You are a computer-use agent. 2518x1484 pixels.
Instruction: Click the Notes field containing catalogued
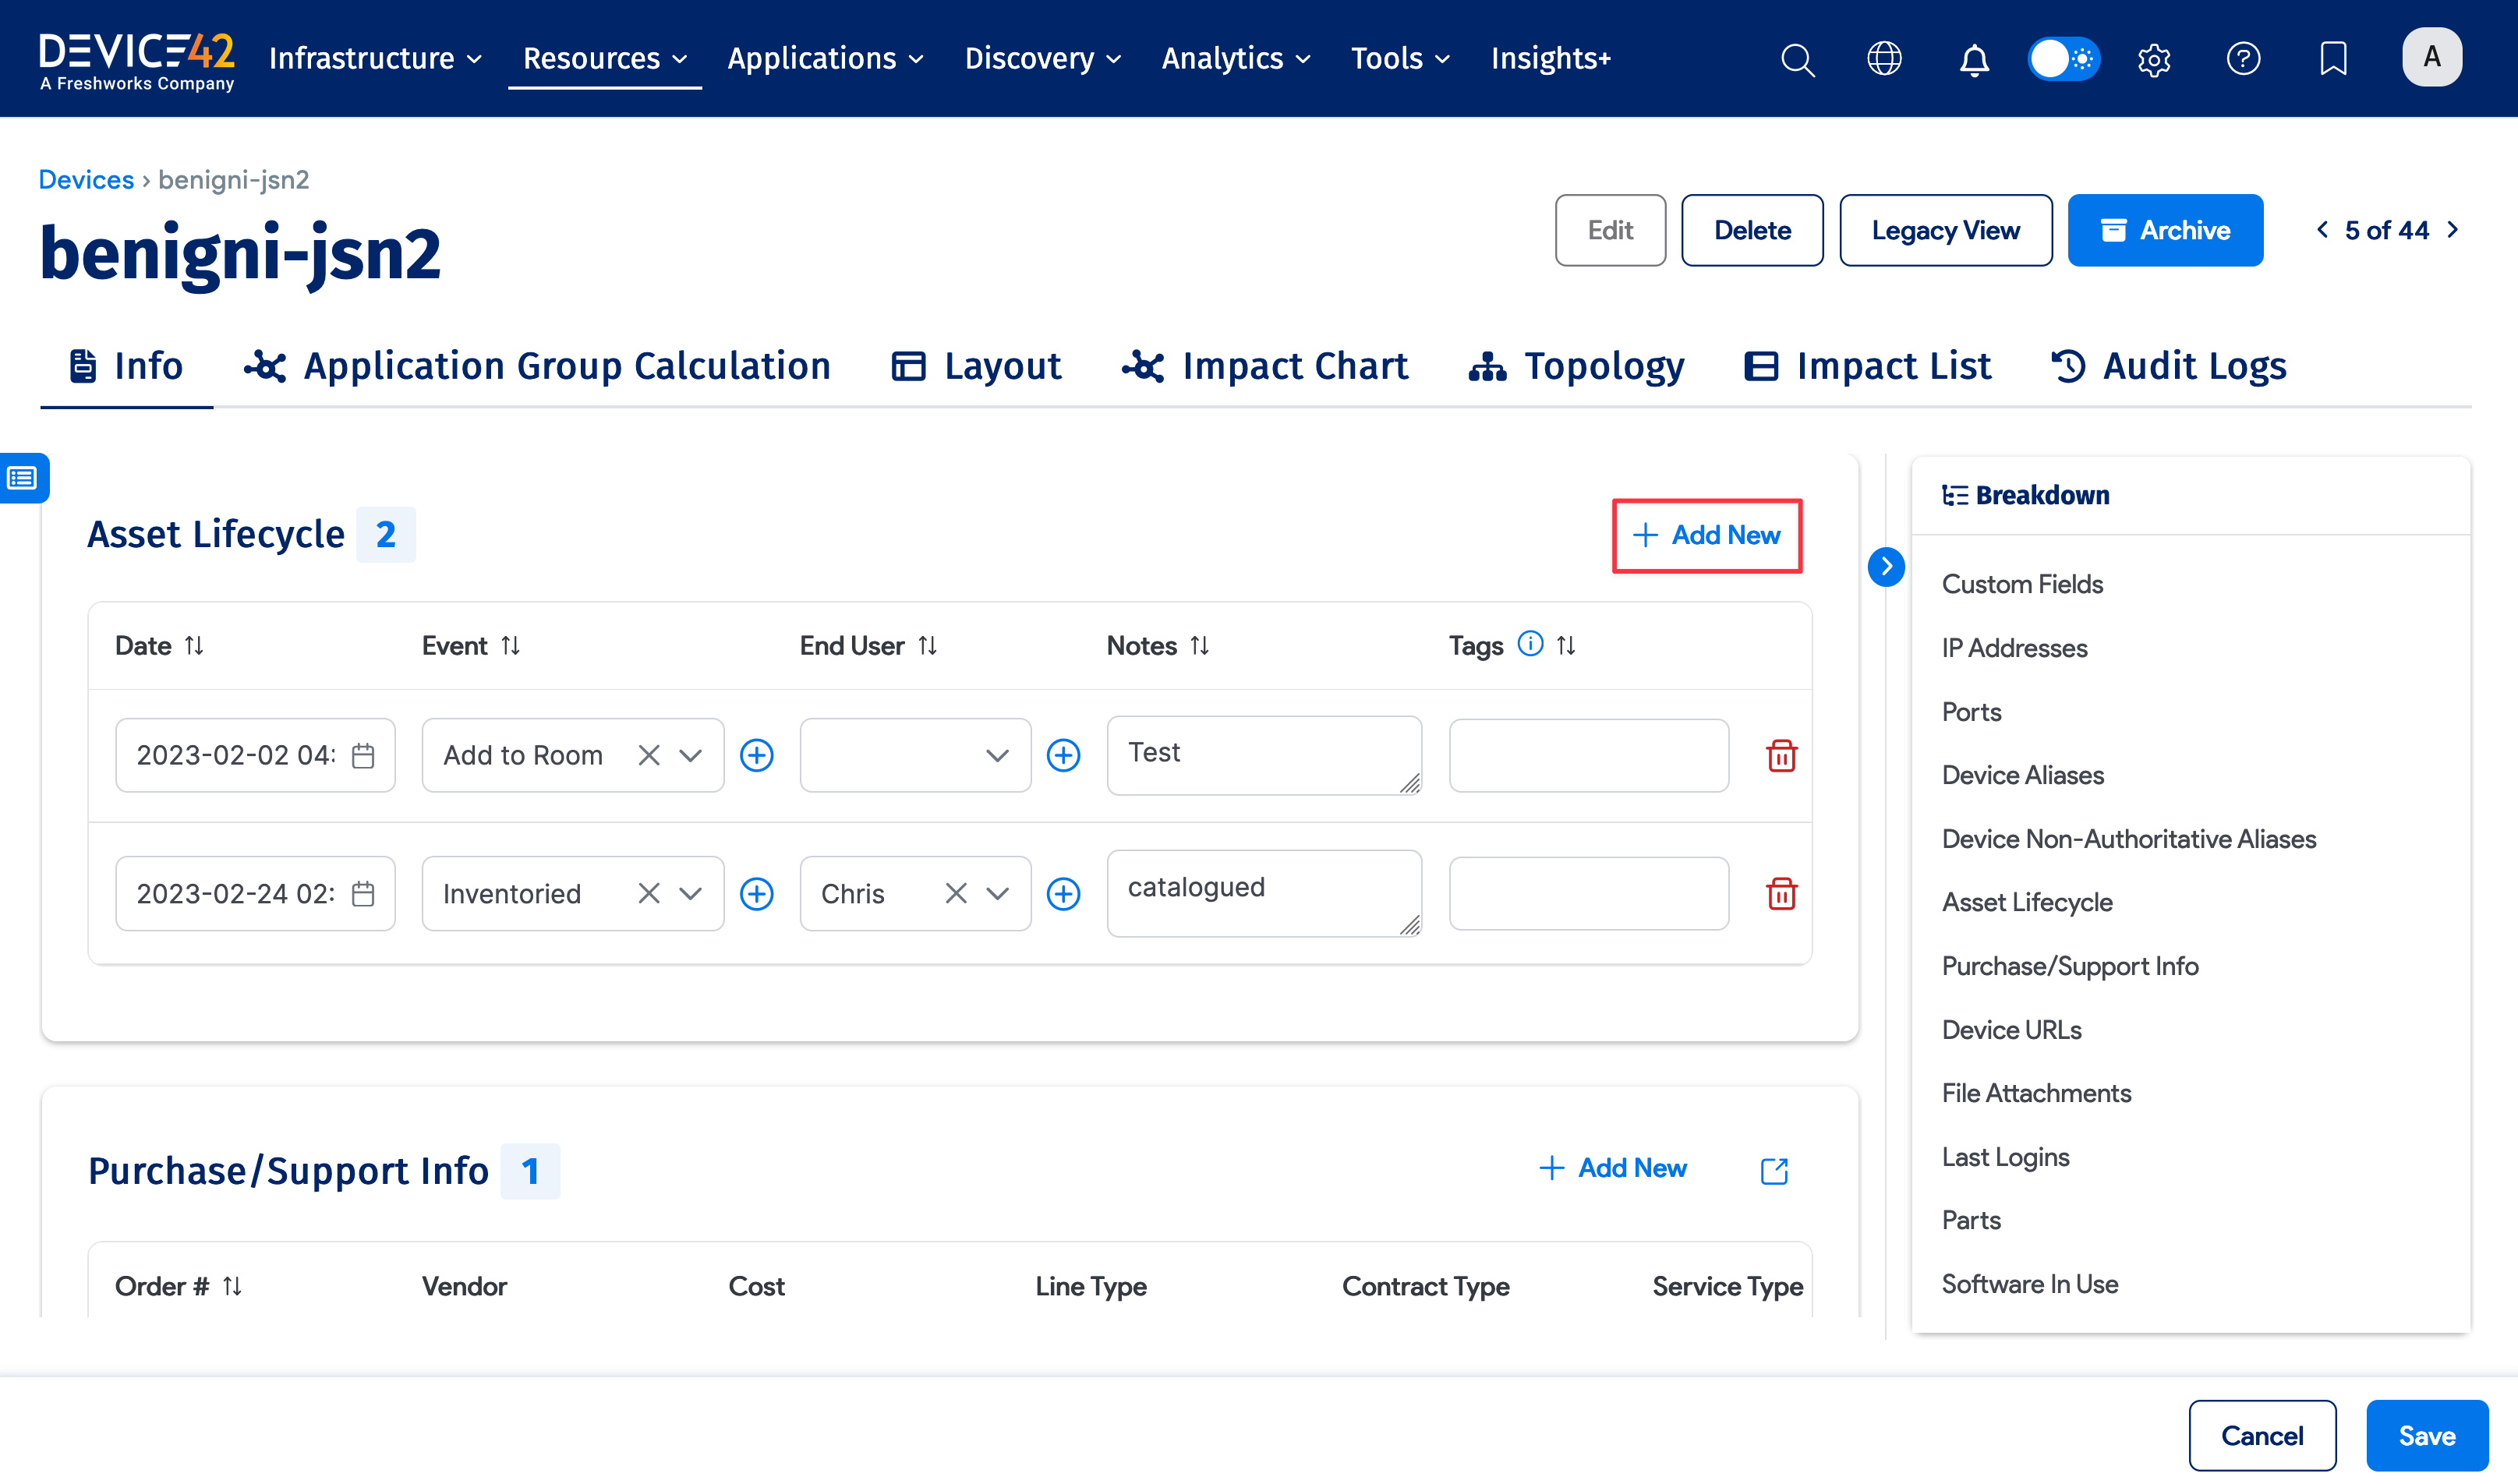[x=1262, y=892]
